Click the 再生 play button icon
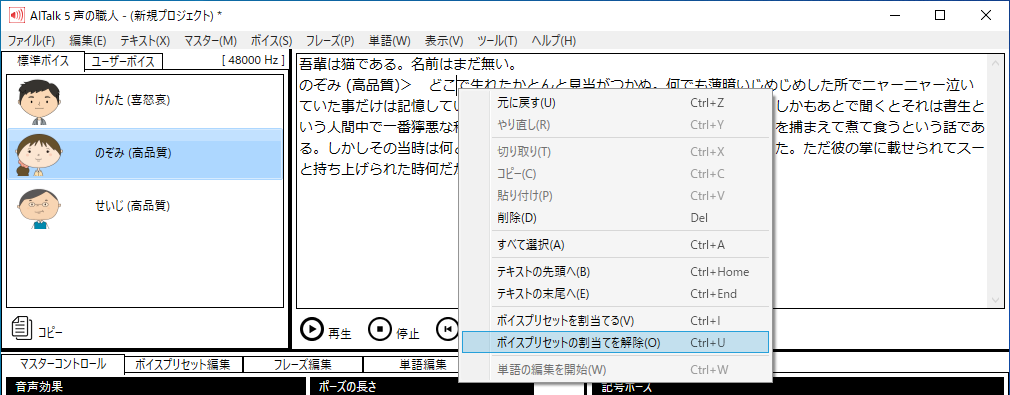 pos(312,329)
